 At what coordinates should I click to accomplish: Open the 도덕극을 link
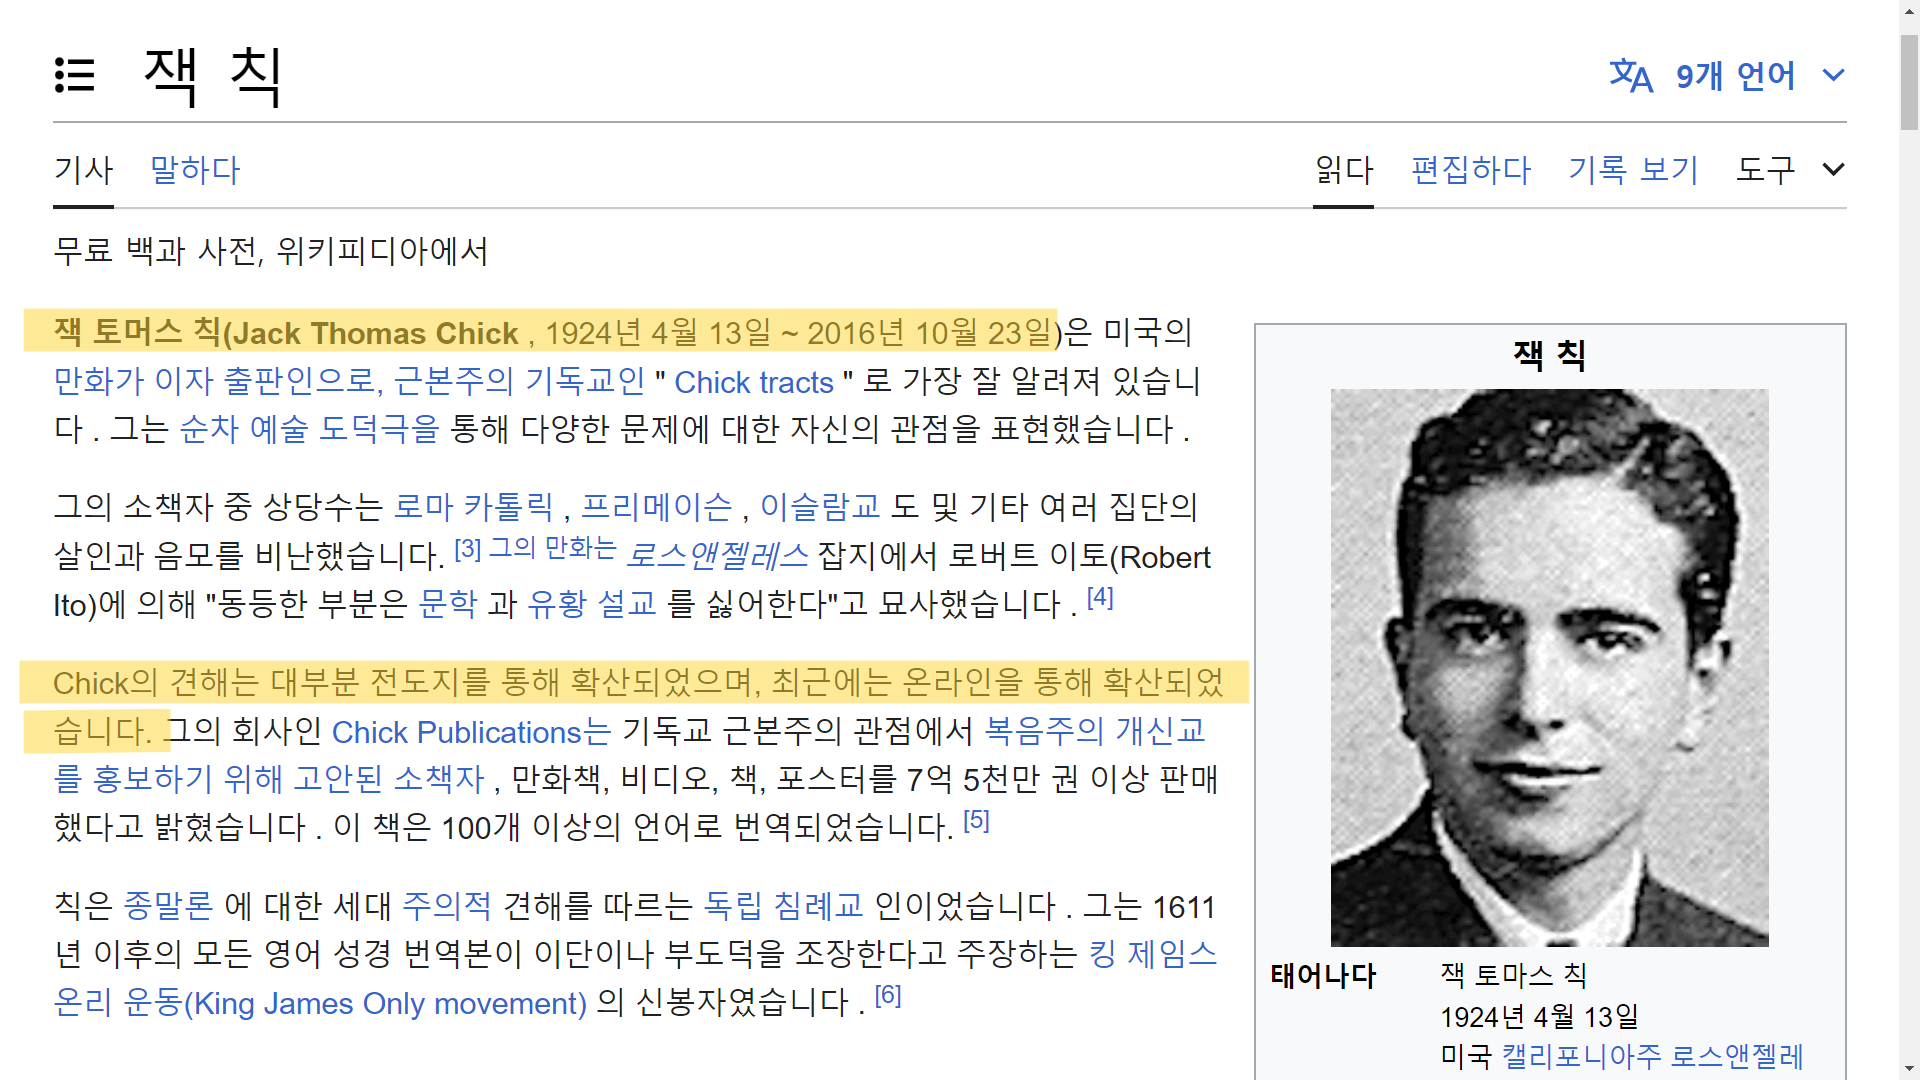[x=379, y=429]
